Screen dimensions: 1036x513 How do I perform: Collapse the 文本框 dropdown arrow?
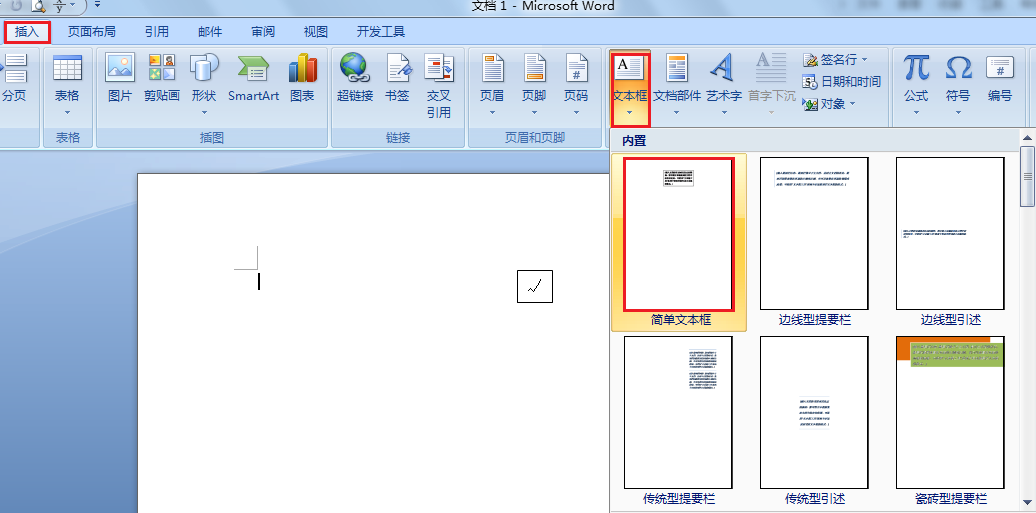(630, 112)
